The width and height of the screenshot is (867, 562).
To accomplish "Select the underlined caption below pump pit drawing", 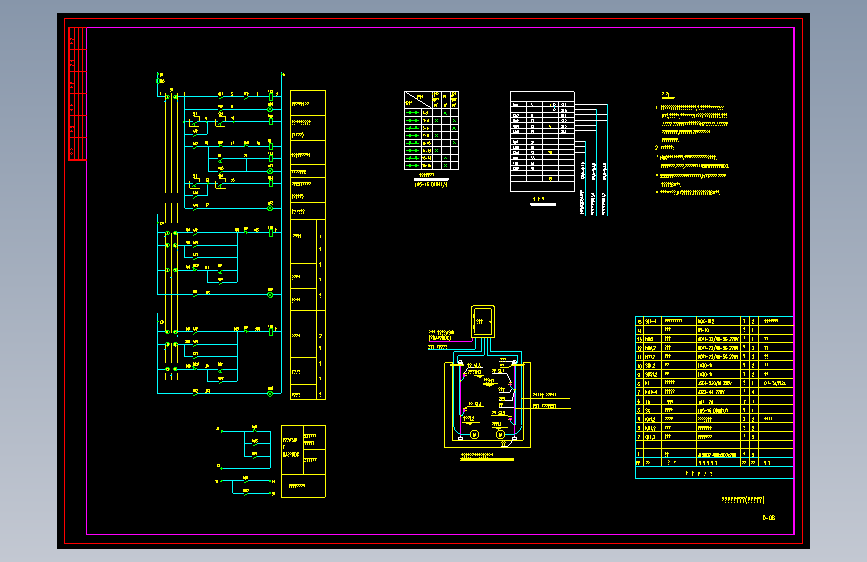I will 487,456.
